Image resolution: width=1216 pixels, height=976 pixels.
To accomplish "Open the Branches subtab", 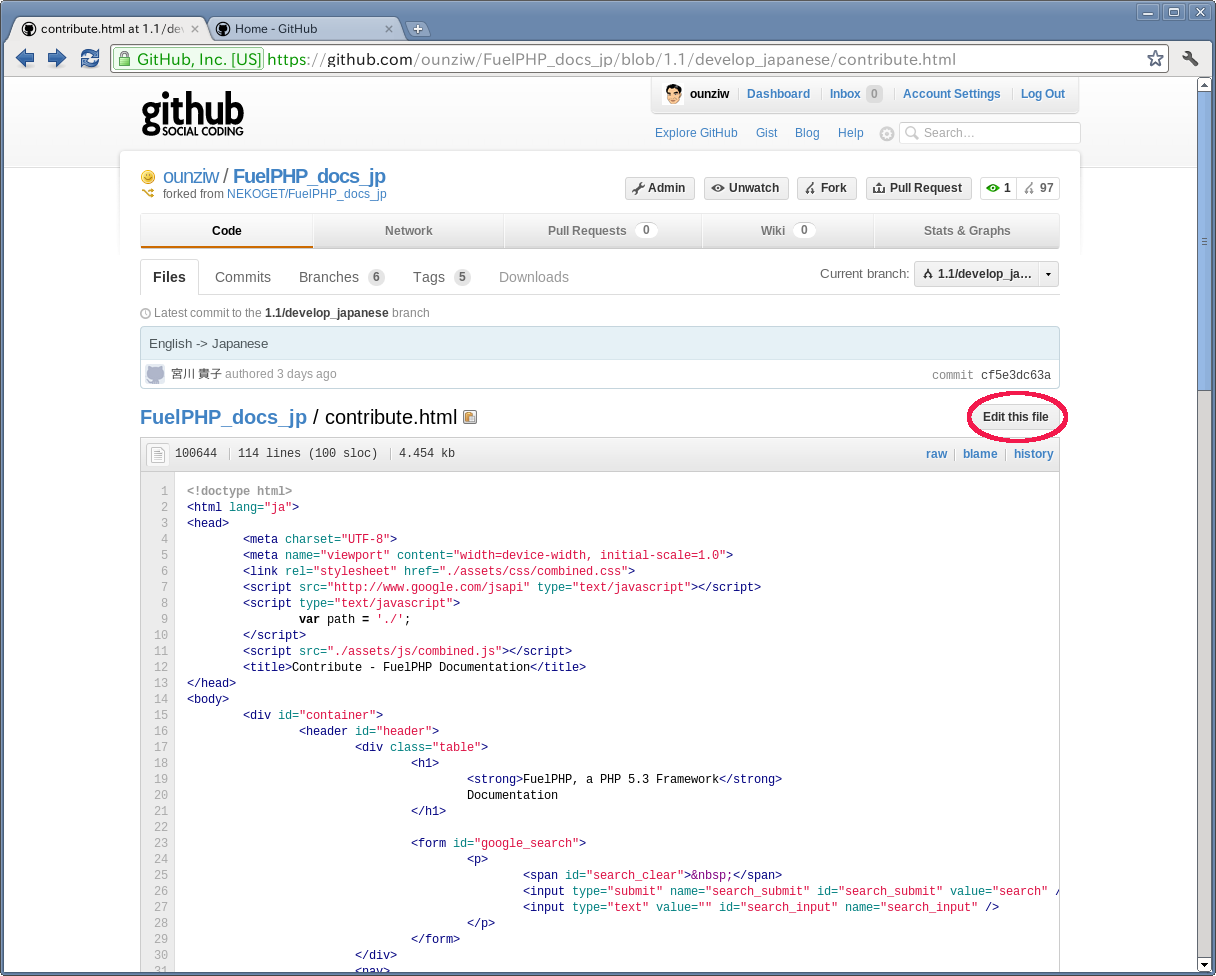I will pos(341,277).
